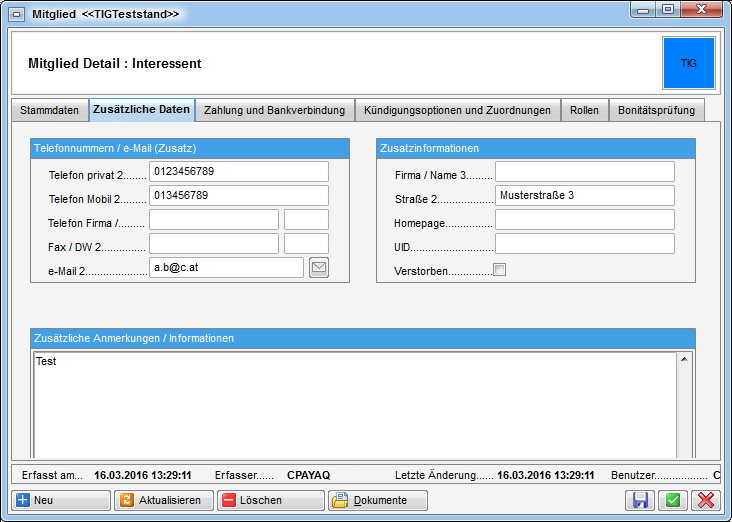The image size is (732, 522).
Task: Click the Telefon Mobil 2 field
Action: click(x=239, y=196)
